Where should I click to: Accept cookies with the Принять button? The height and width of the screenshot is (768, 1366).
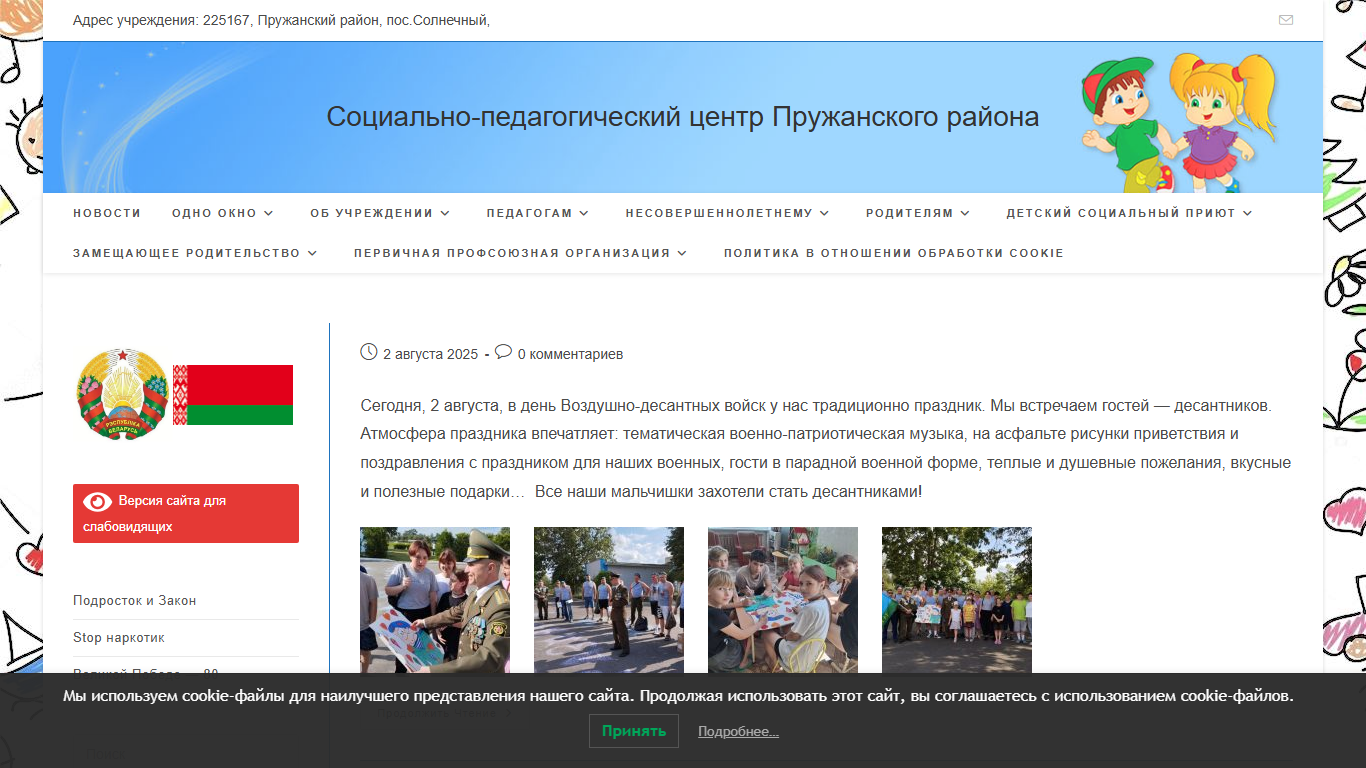point(634,731)
